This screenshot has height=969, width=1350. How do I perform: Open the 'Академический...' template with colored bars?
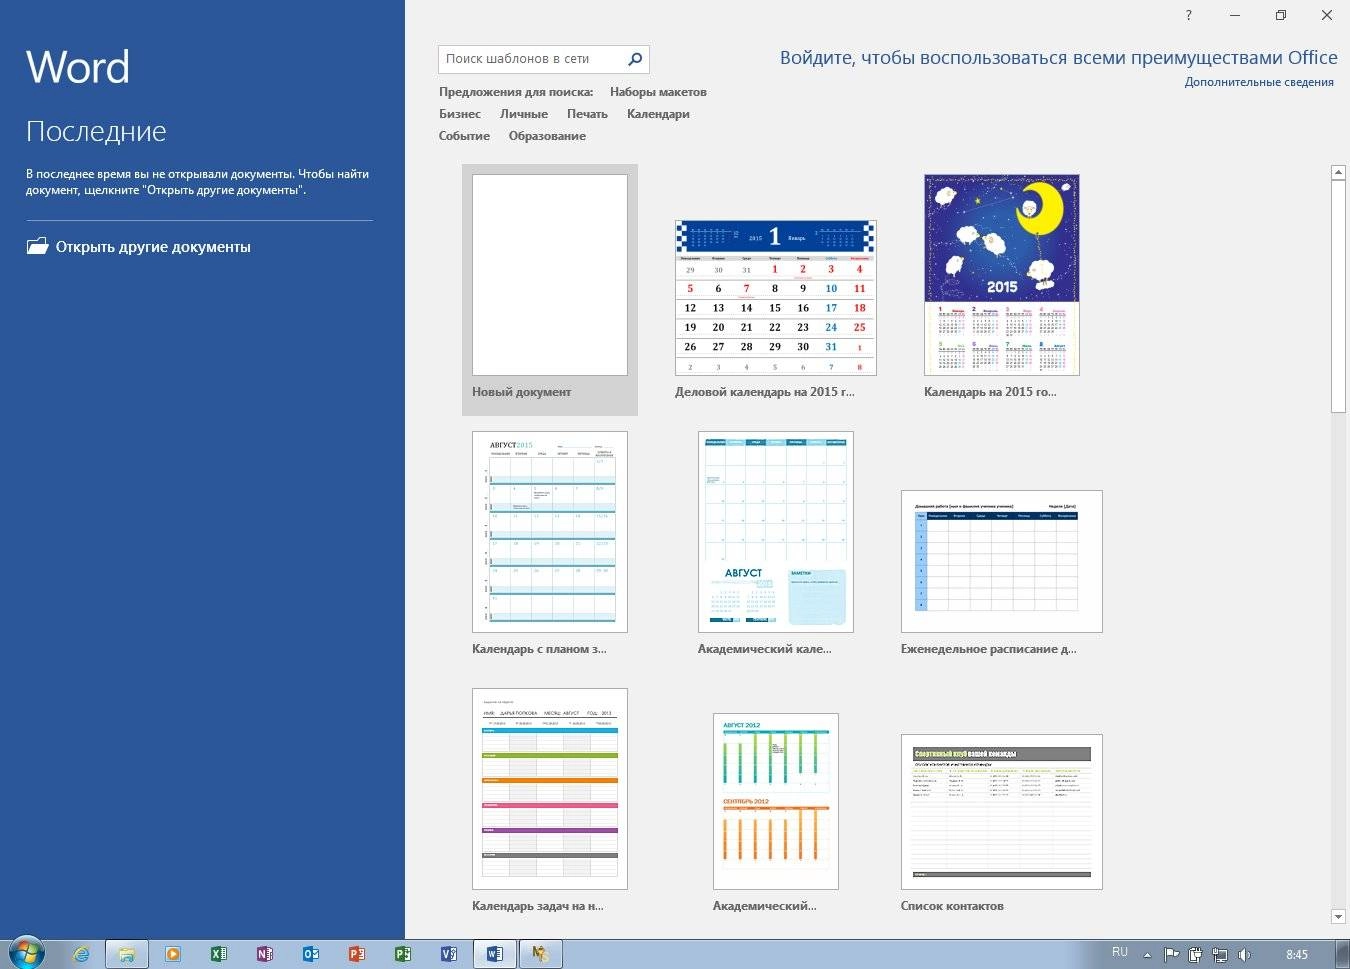point(776,801)
